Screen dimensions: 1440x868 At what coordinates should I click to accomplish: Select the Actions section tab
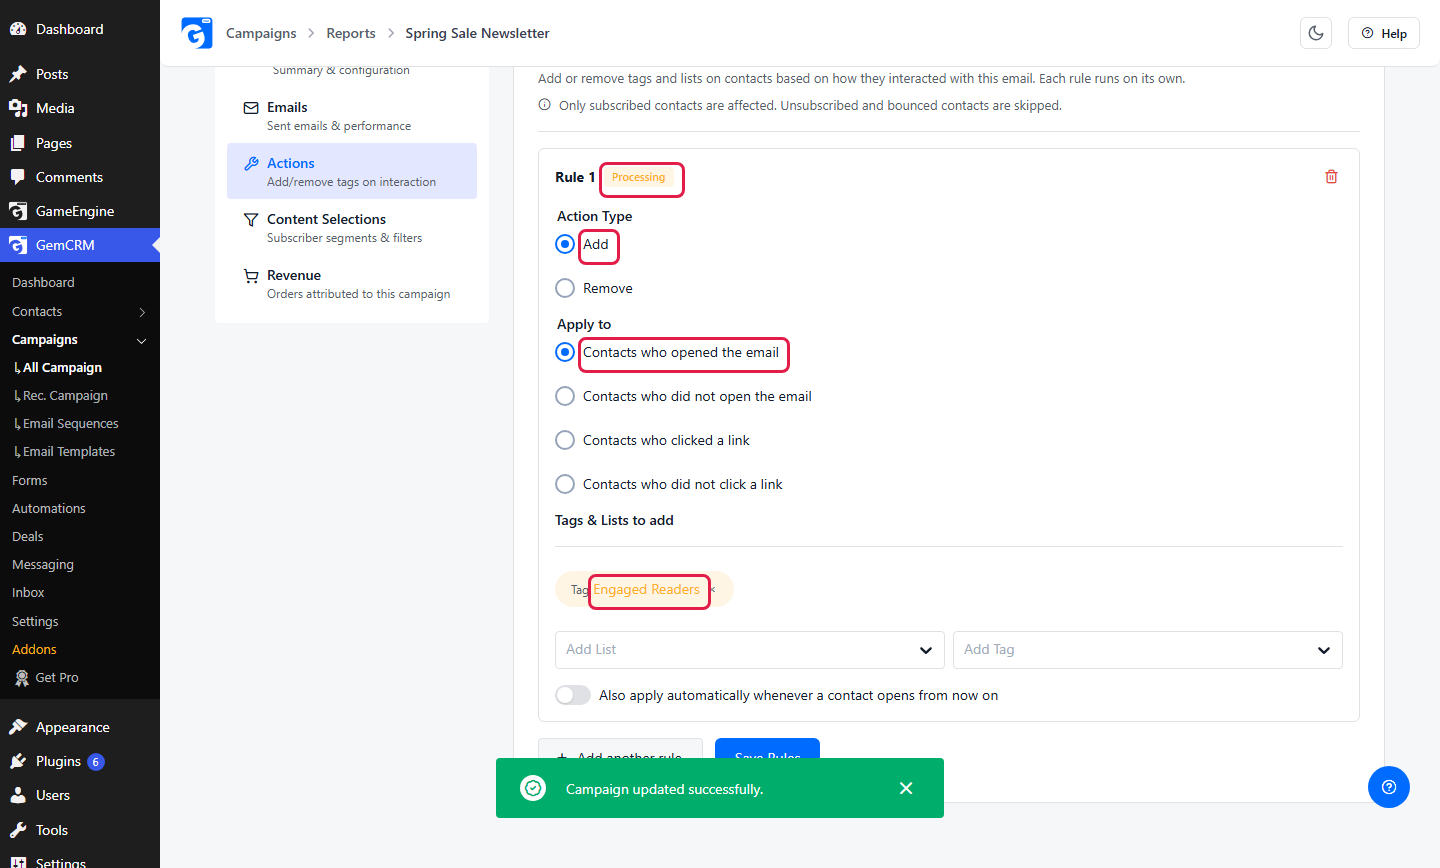pos(352,171)
